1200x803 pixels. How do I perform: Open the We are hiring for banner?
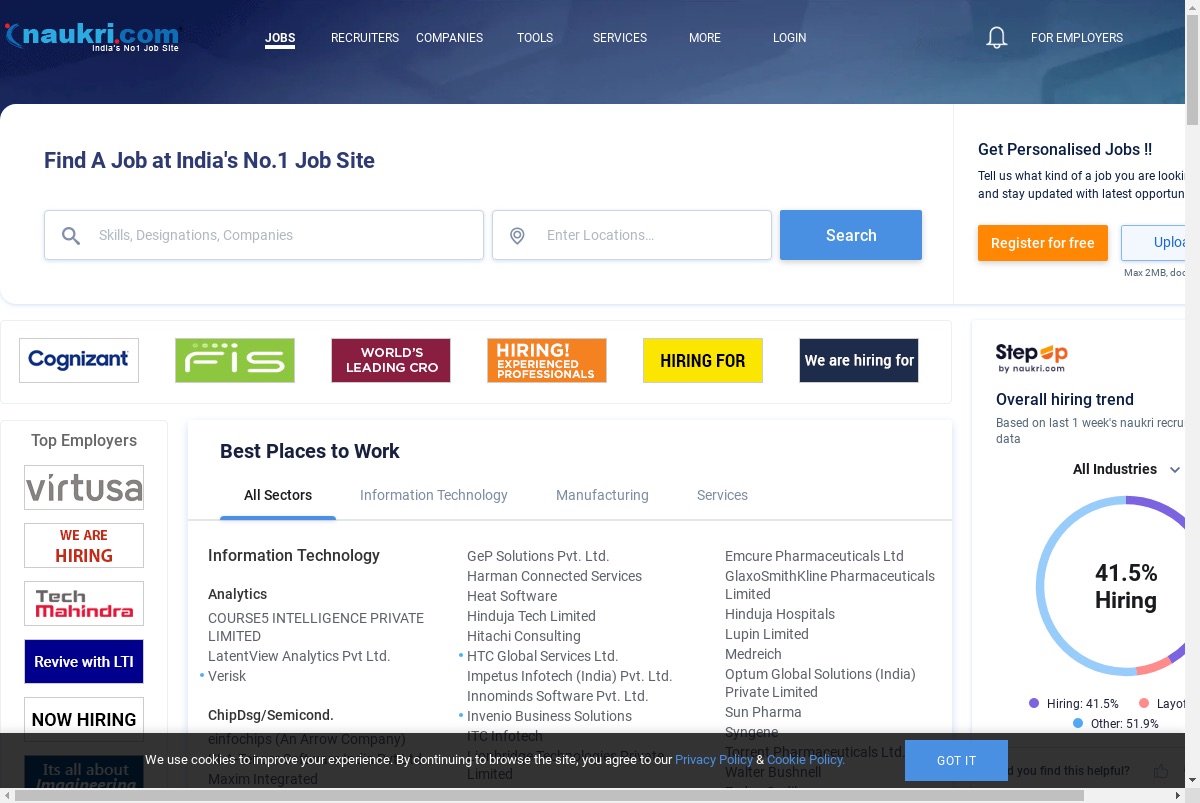[859, 360]
